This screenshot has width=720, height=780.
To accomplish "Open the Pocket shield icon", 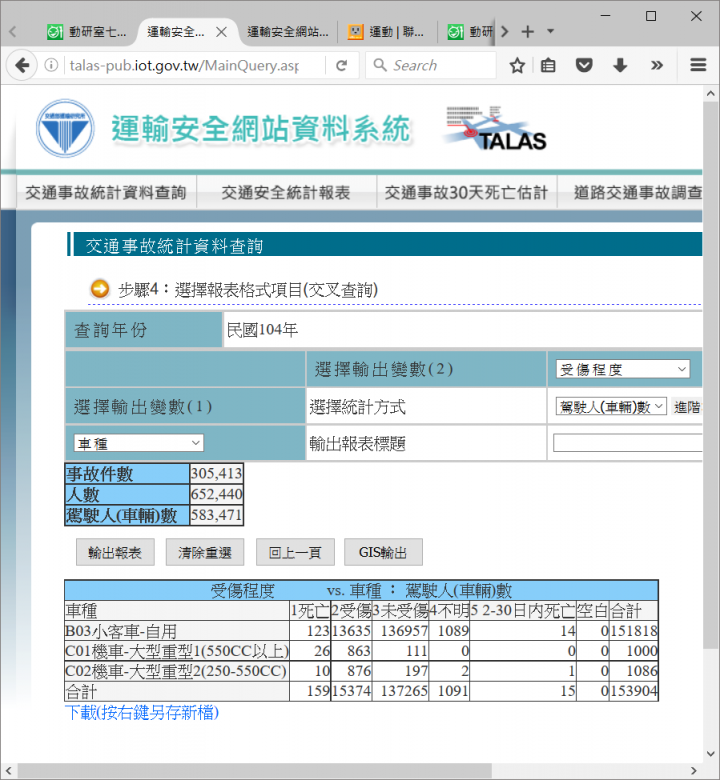I will (584, 65).
